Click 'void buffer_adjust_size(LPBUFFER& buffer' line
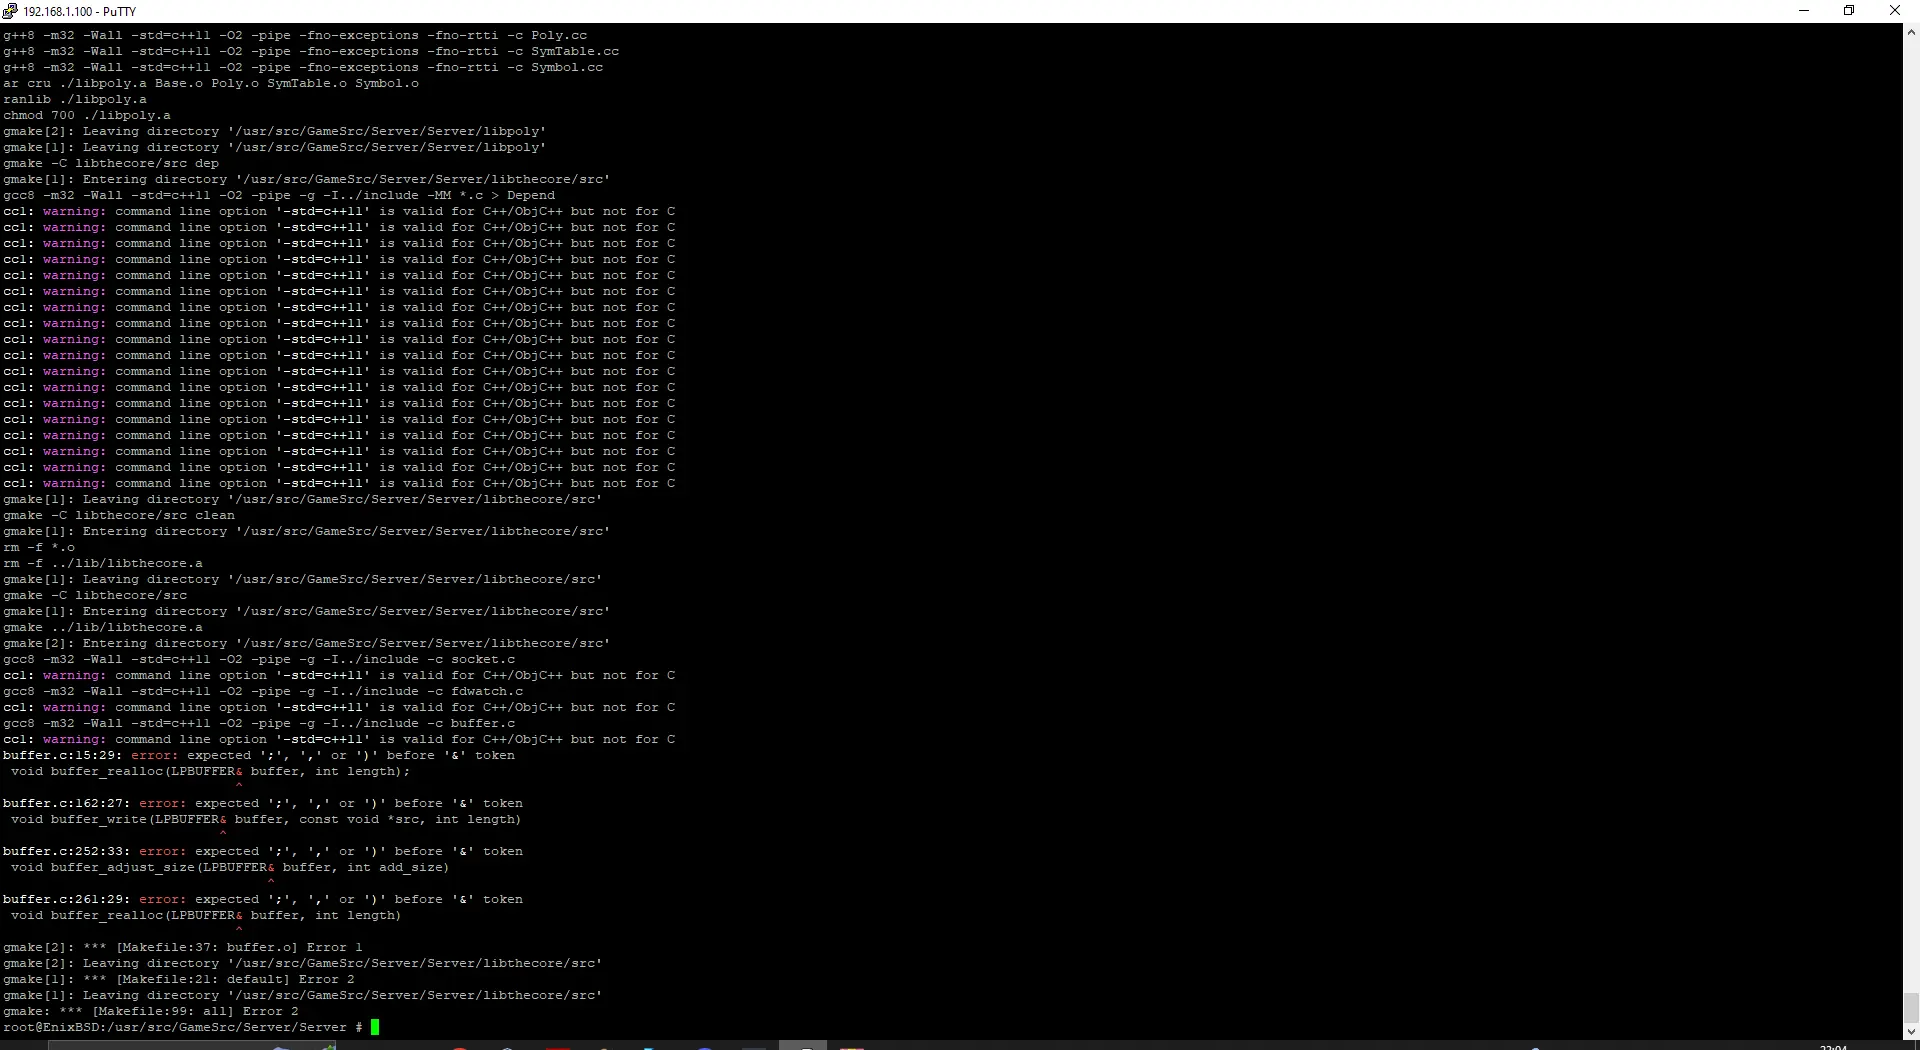 pyautogui.click(x=230, y=867)
